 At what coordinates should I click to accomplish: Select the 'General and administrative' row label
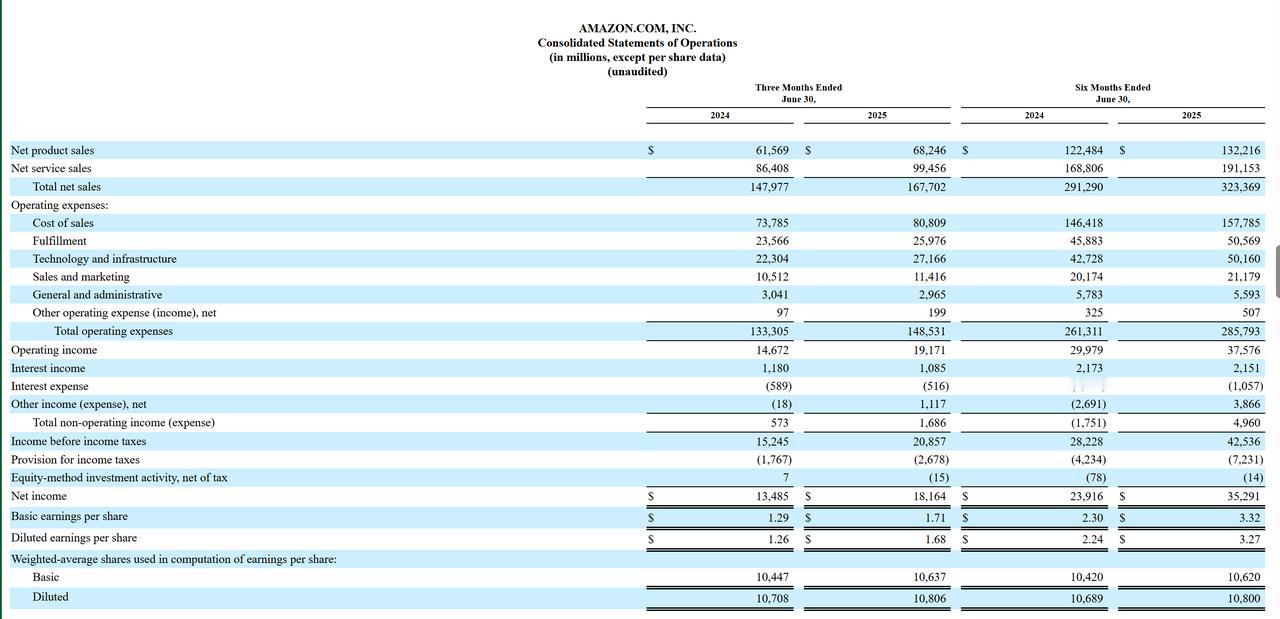click(x=97, y=295)
